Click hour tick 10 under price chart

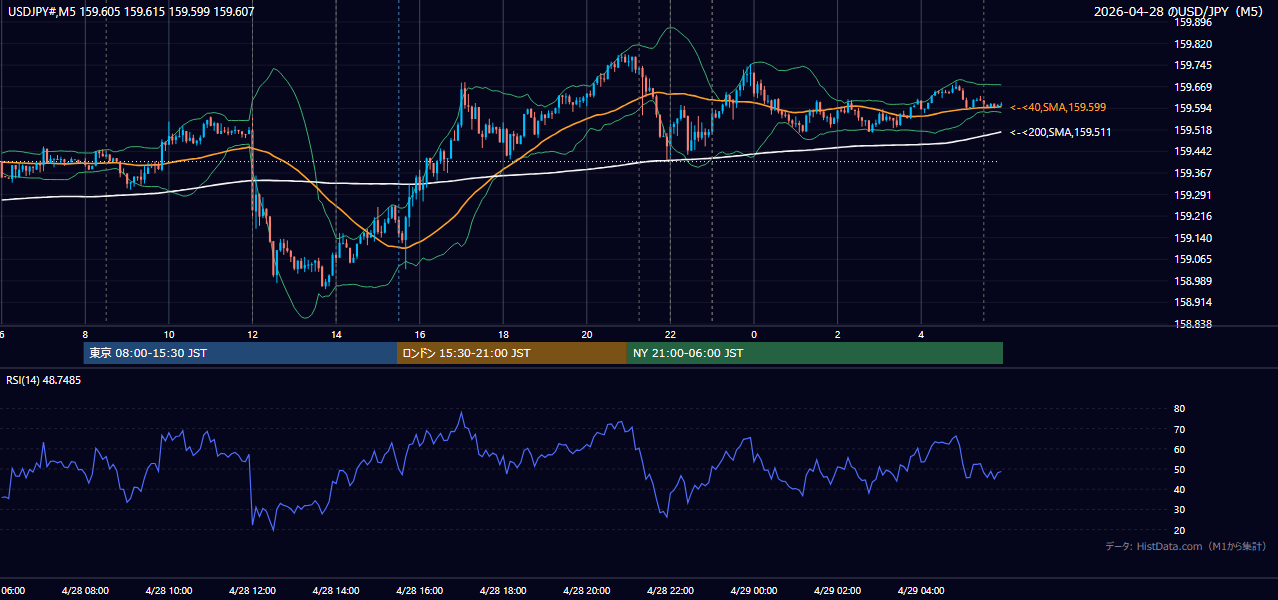pyautogui.click(x=169, y=335)
